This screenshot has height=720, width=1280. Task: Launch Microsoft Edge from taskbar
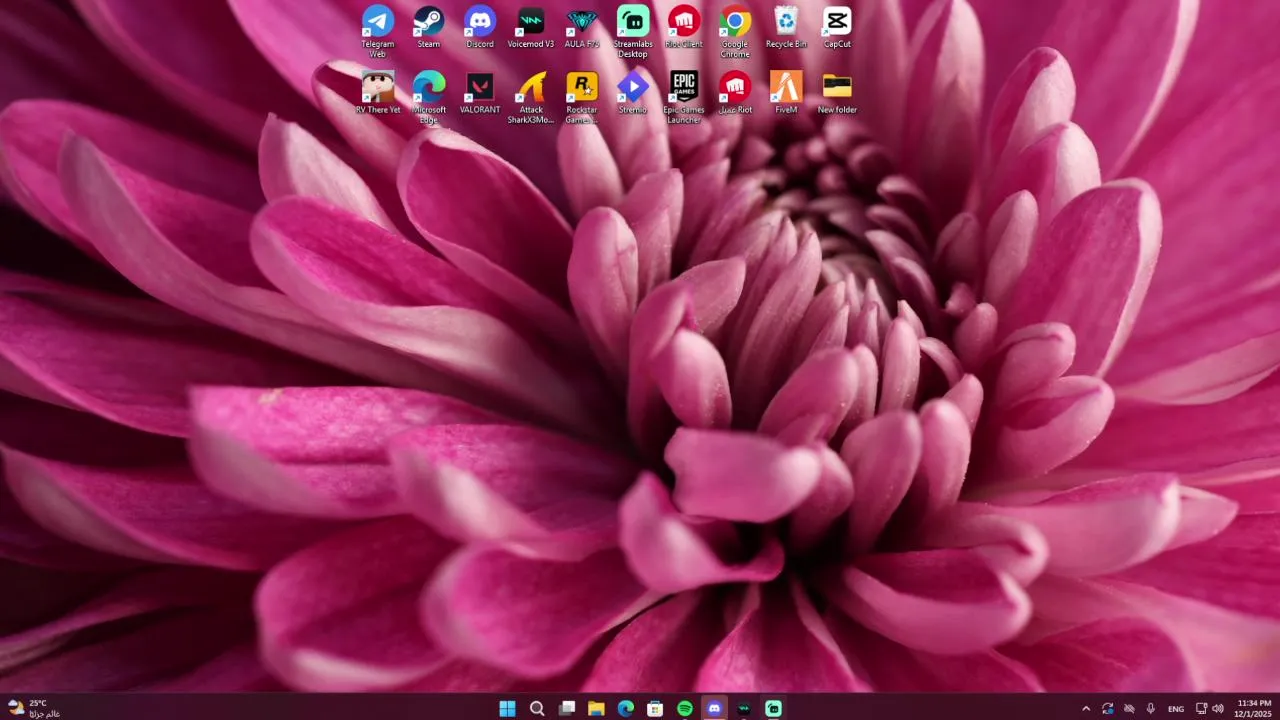pyautogui.click(x=626, y=708)
